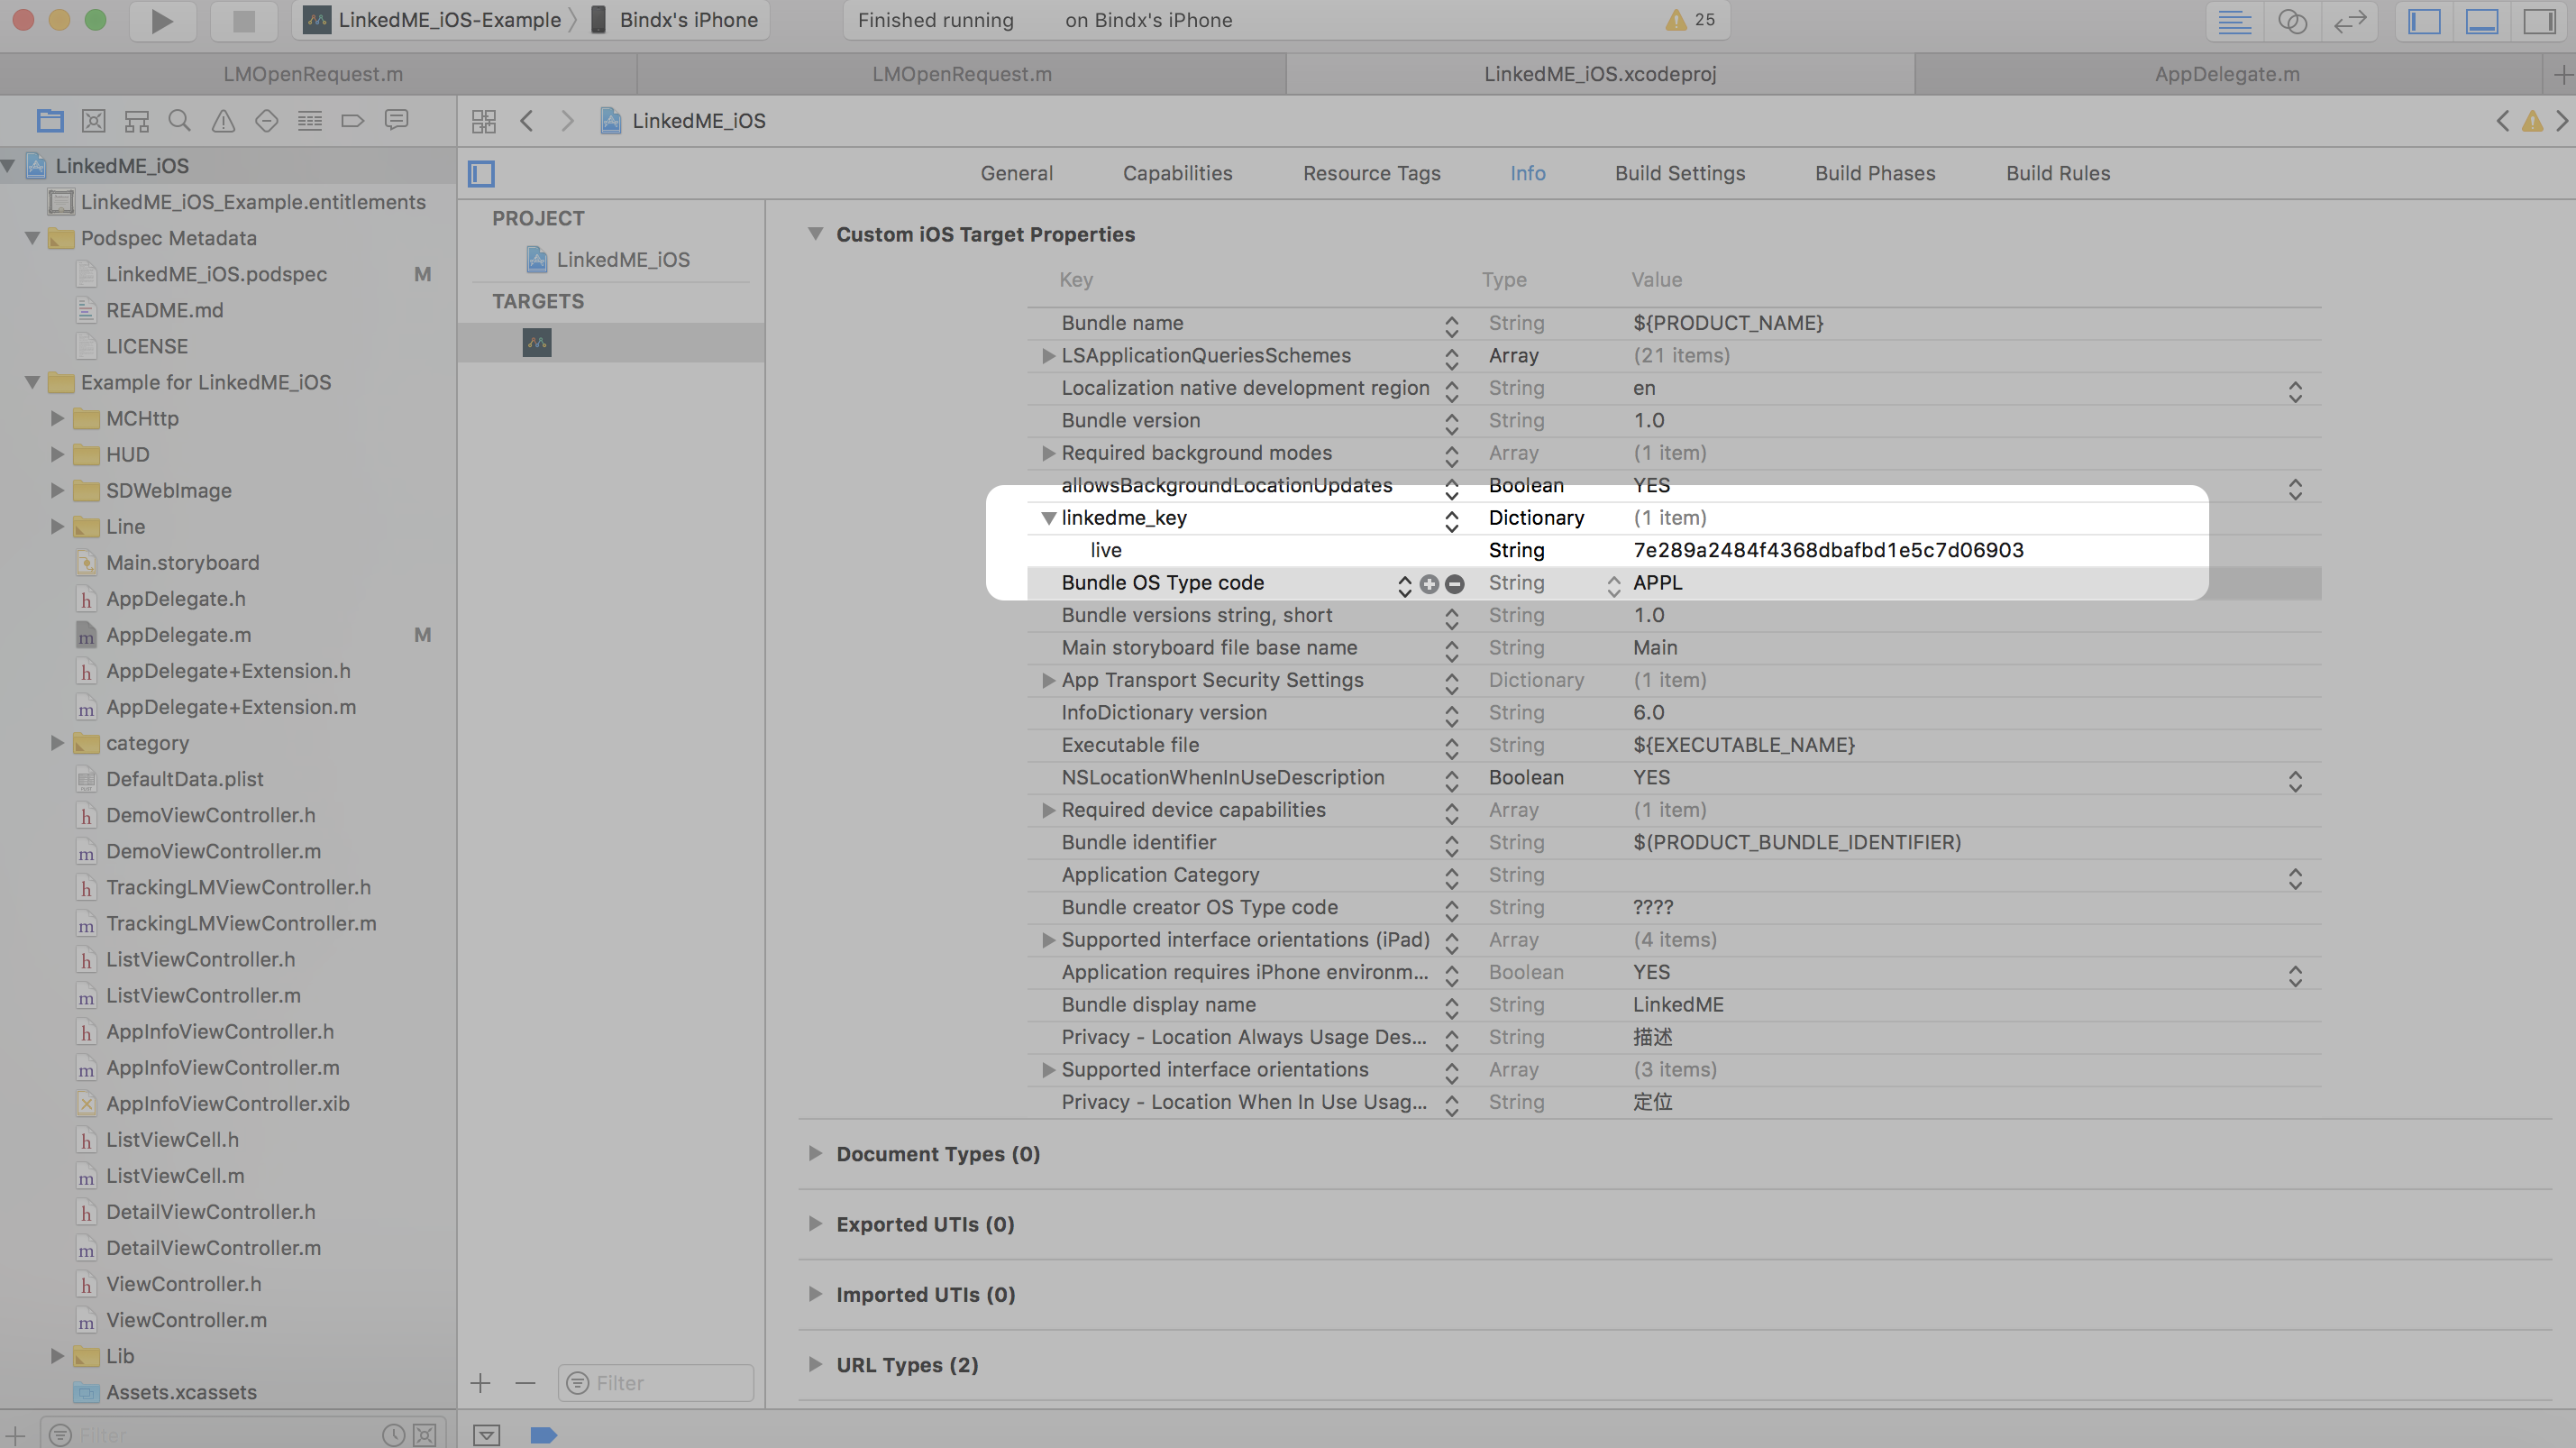The height and width of the screenshot is (1448, 2576).
Task: Expand the MCHttp folder
Action: coord(57,418)
